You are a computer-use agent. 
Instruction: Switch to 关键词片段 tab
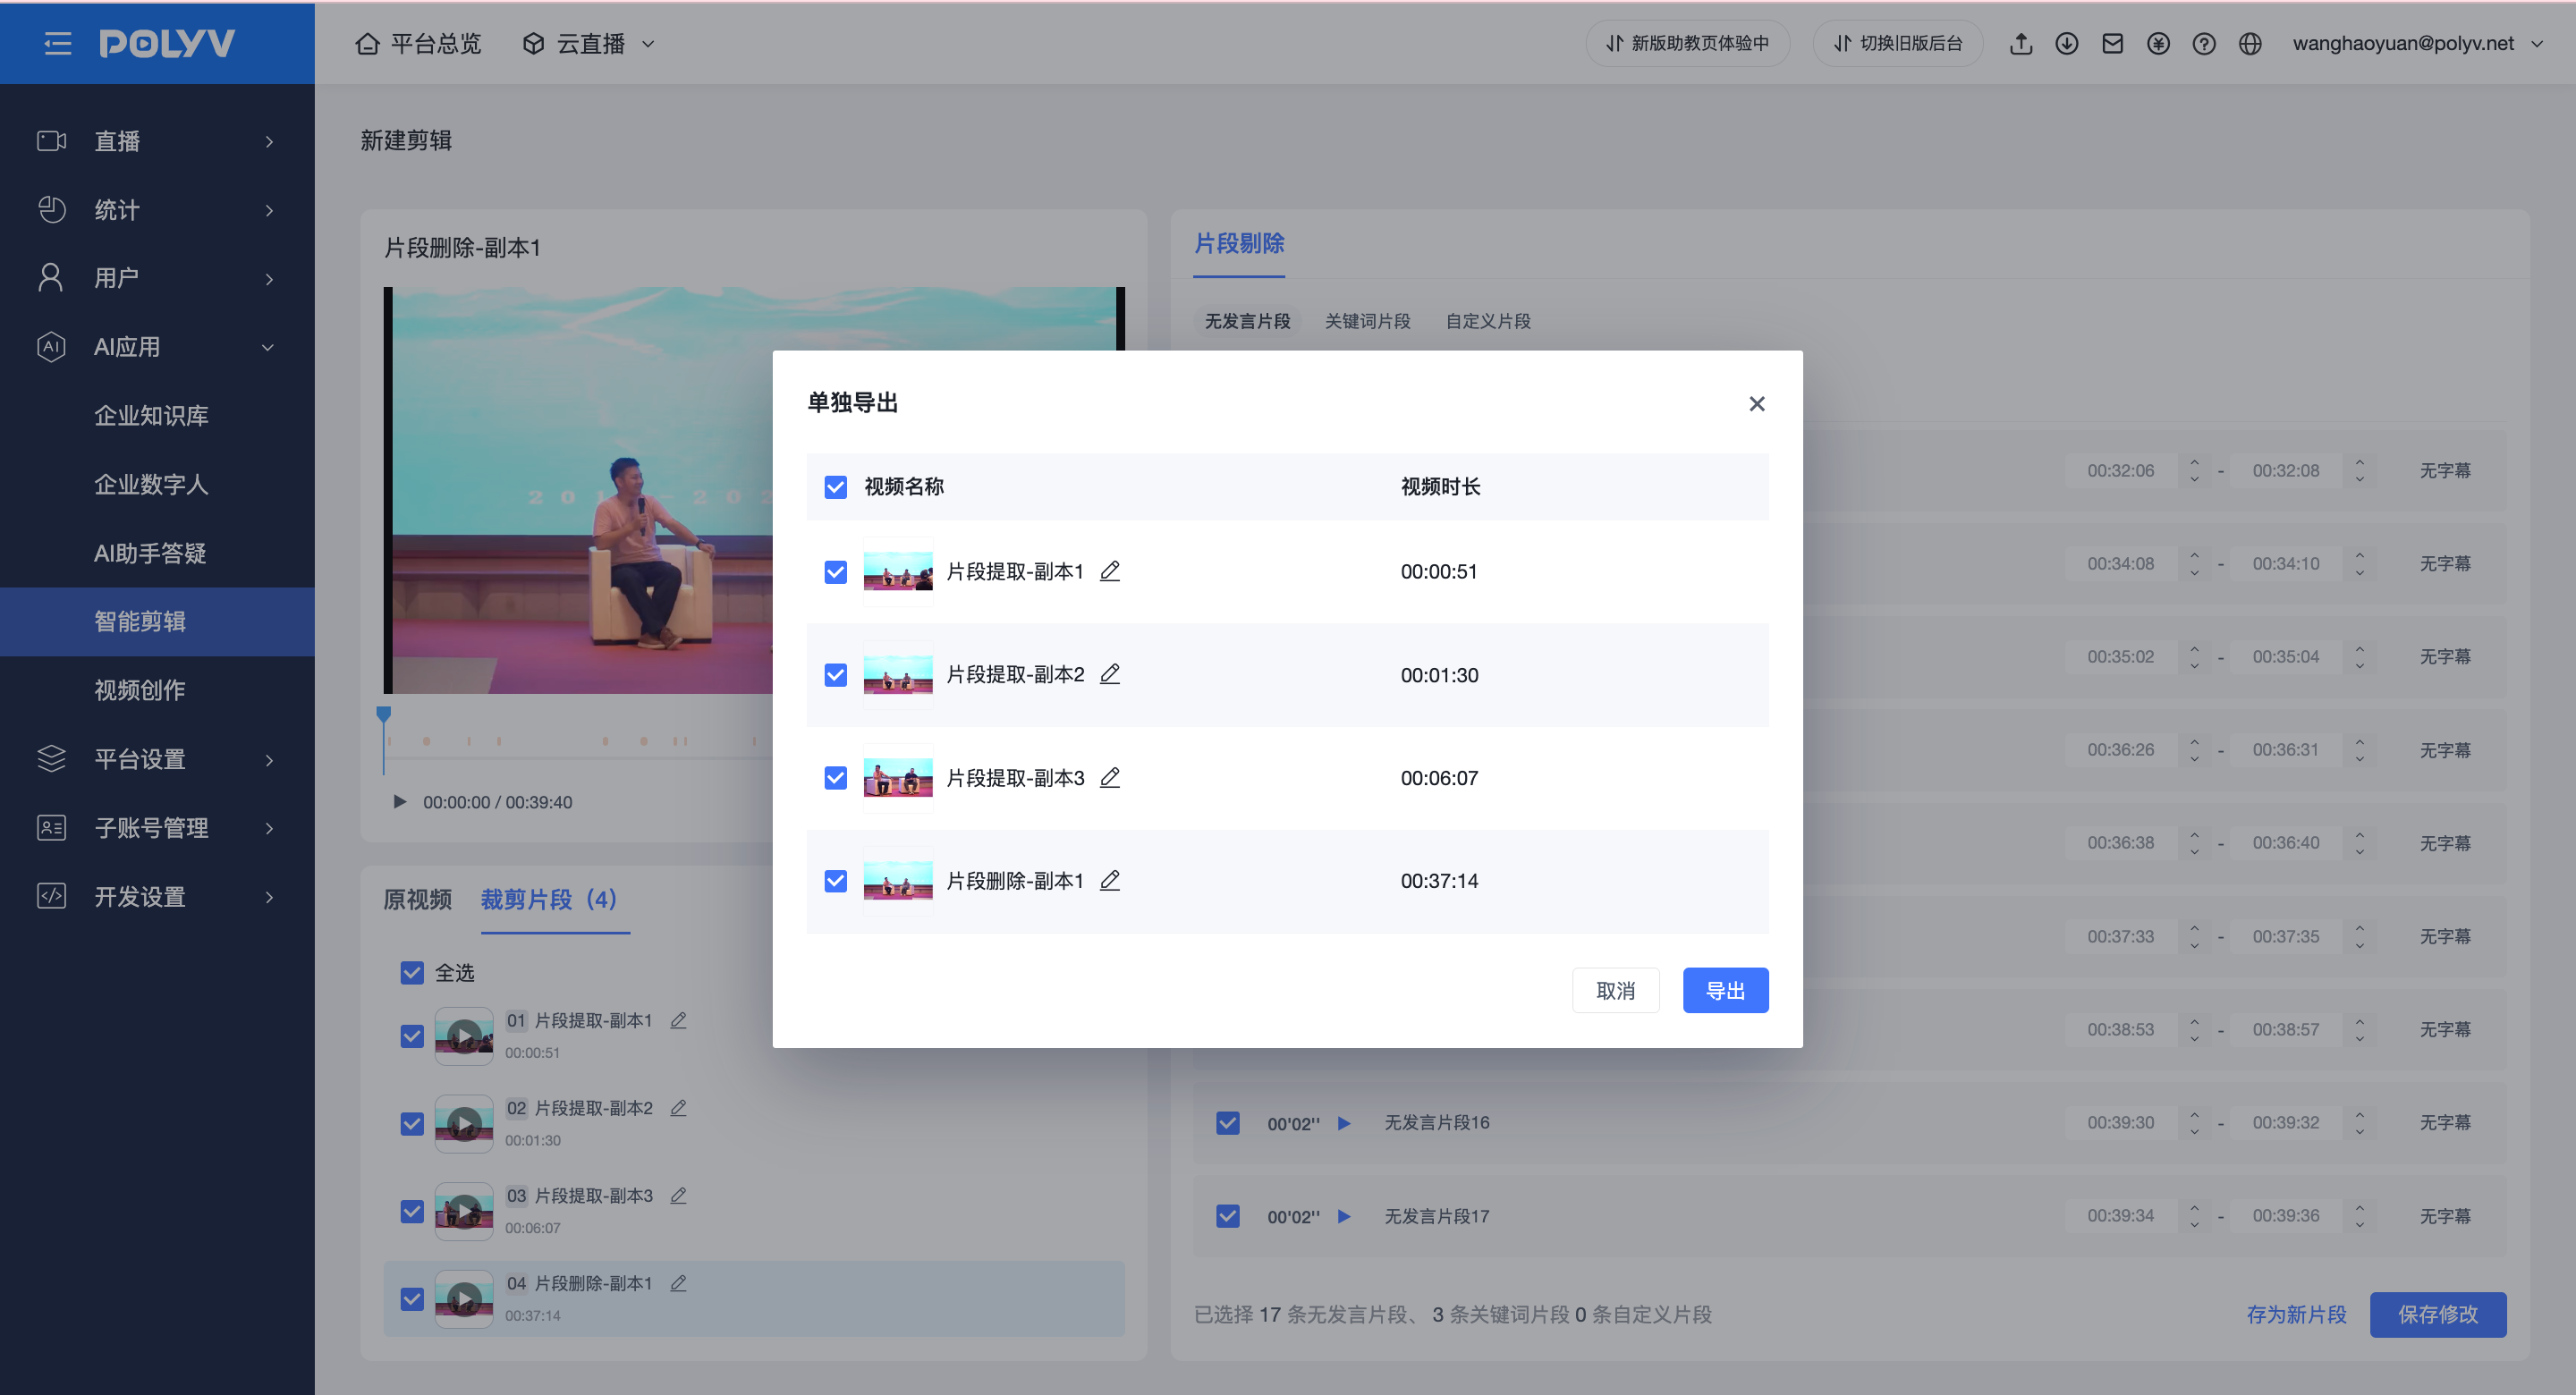[x=1368, y=321]
